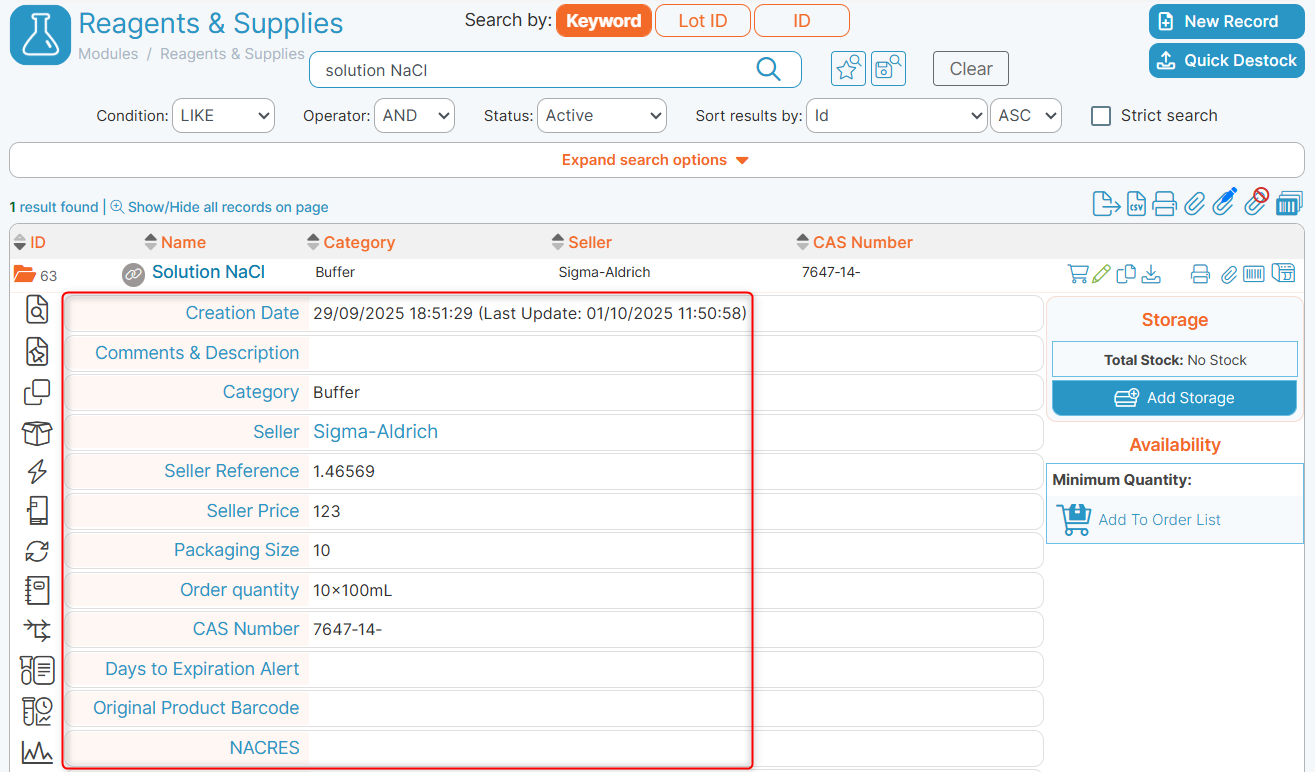
Task: Open the Condition LIKE dropdown
Action: pyautogui.click(x=223, y=116)
